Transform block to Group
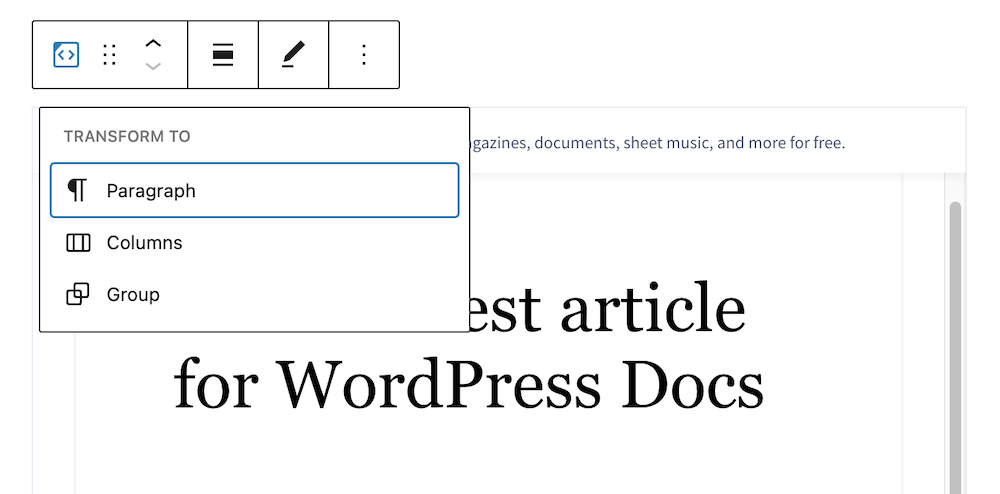Viewport: 1000px width, 494px height. click(254, 294)
